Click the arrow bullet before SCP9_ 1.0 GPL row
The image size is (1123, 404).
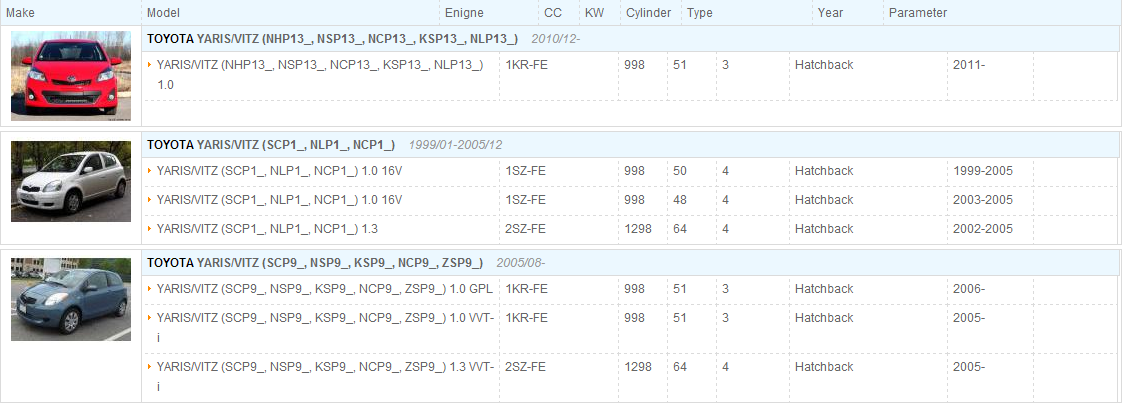coord(150,289)
